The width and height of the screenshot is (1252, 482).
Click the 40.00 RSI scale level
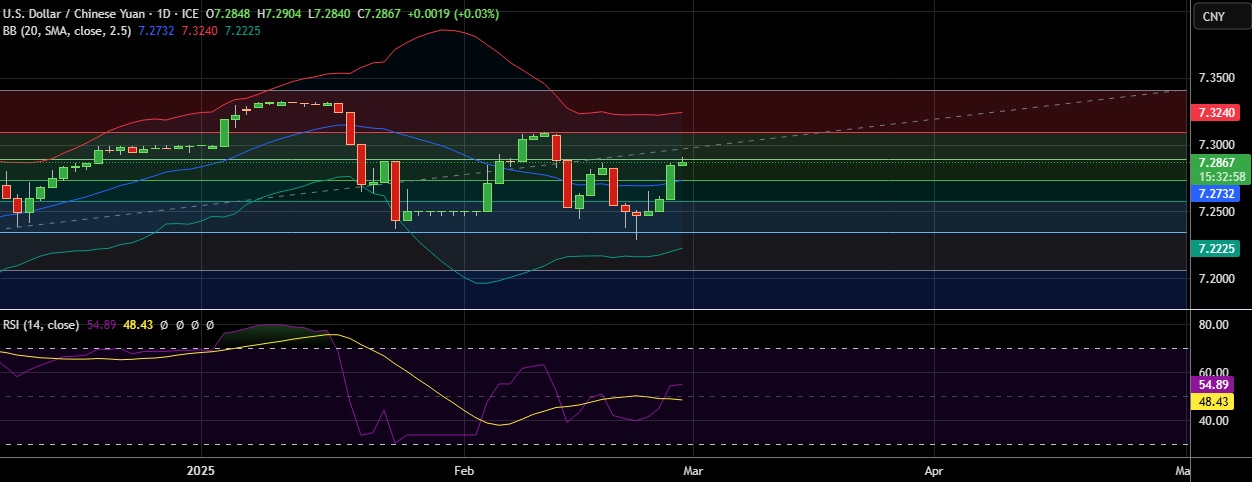click(x=1213, y=421)
